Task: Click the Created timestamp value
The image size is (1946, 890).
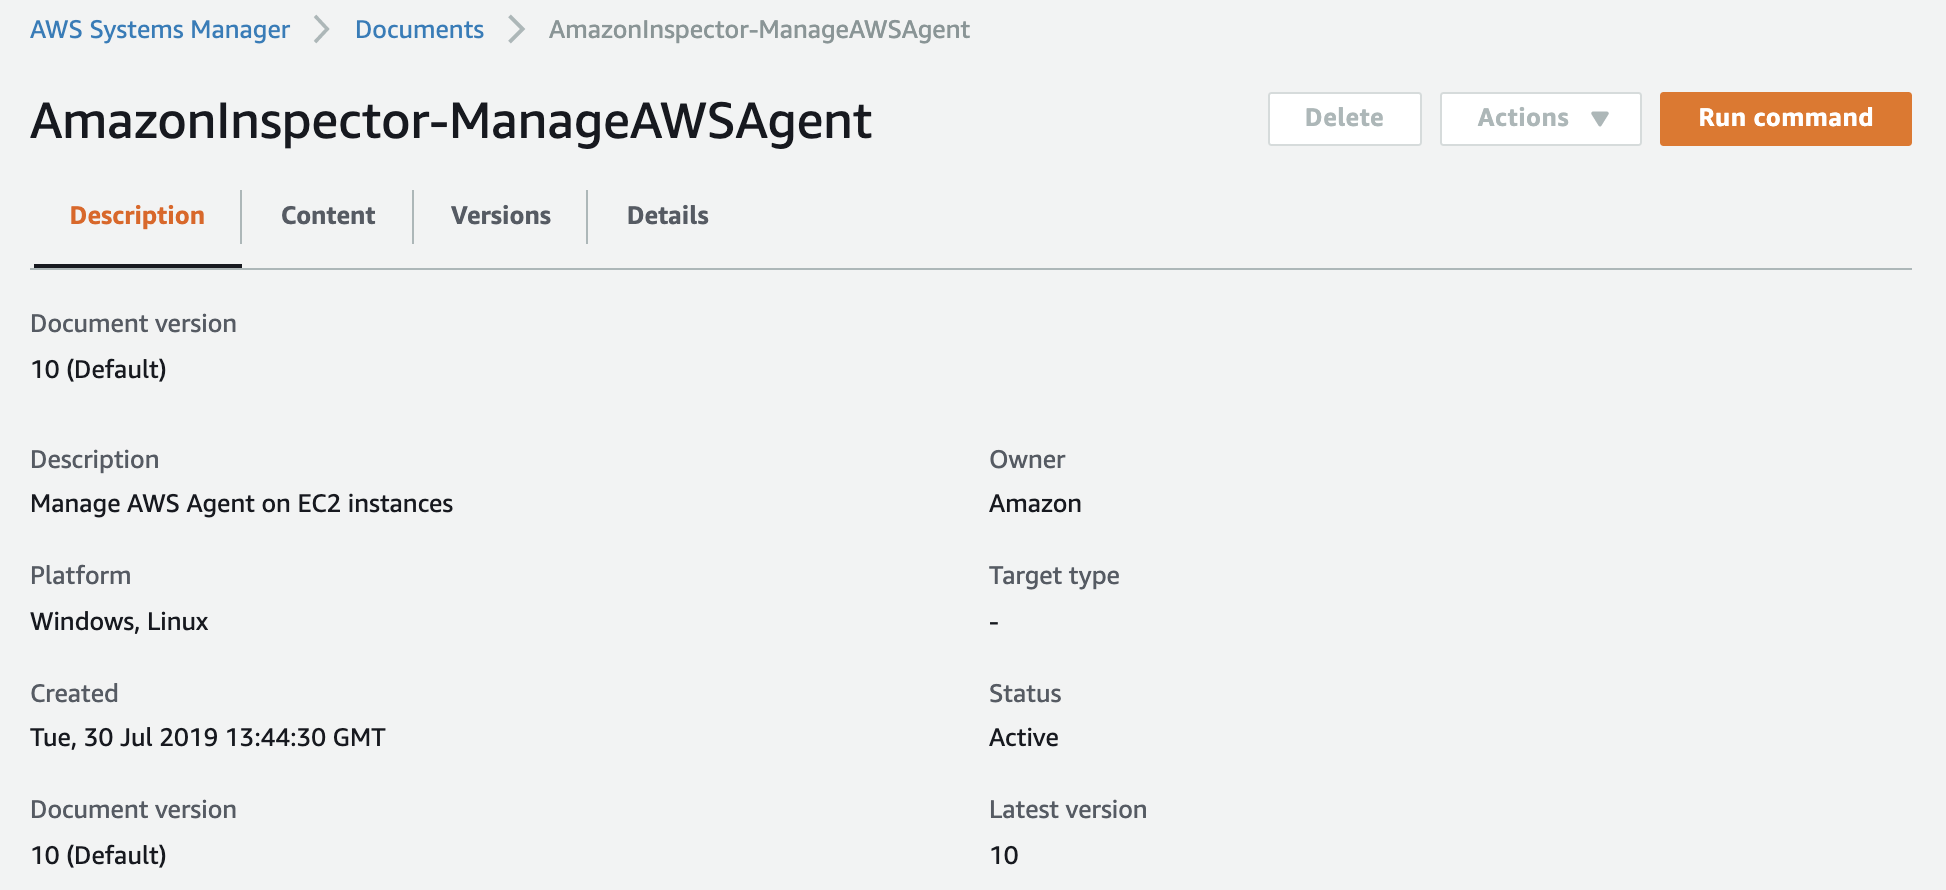Action: point(208,738)
